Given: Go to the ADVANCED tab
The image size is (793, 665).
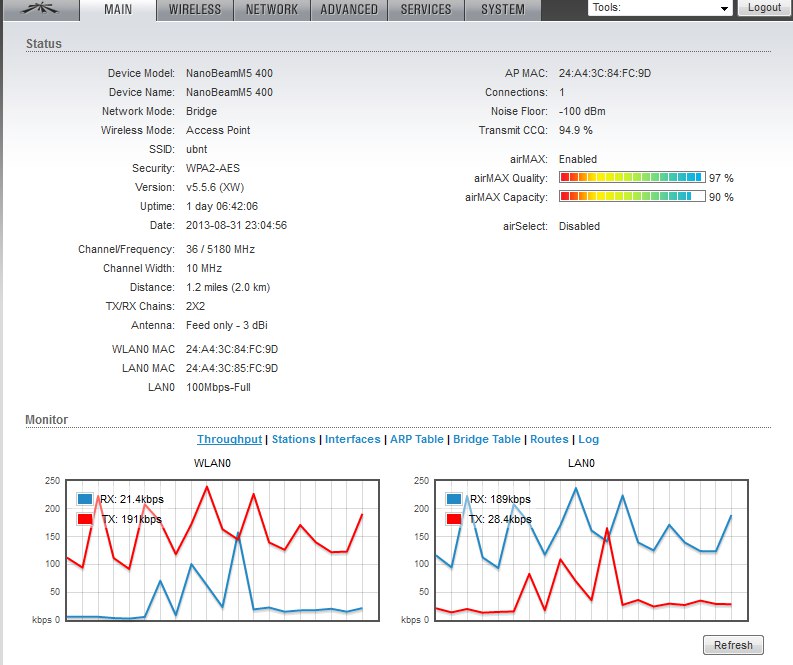Looking at the screenshot, I should (x=349, y=10).
